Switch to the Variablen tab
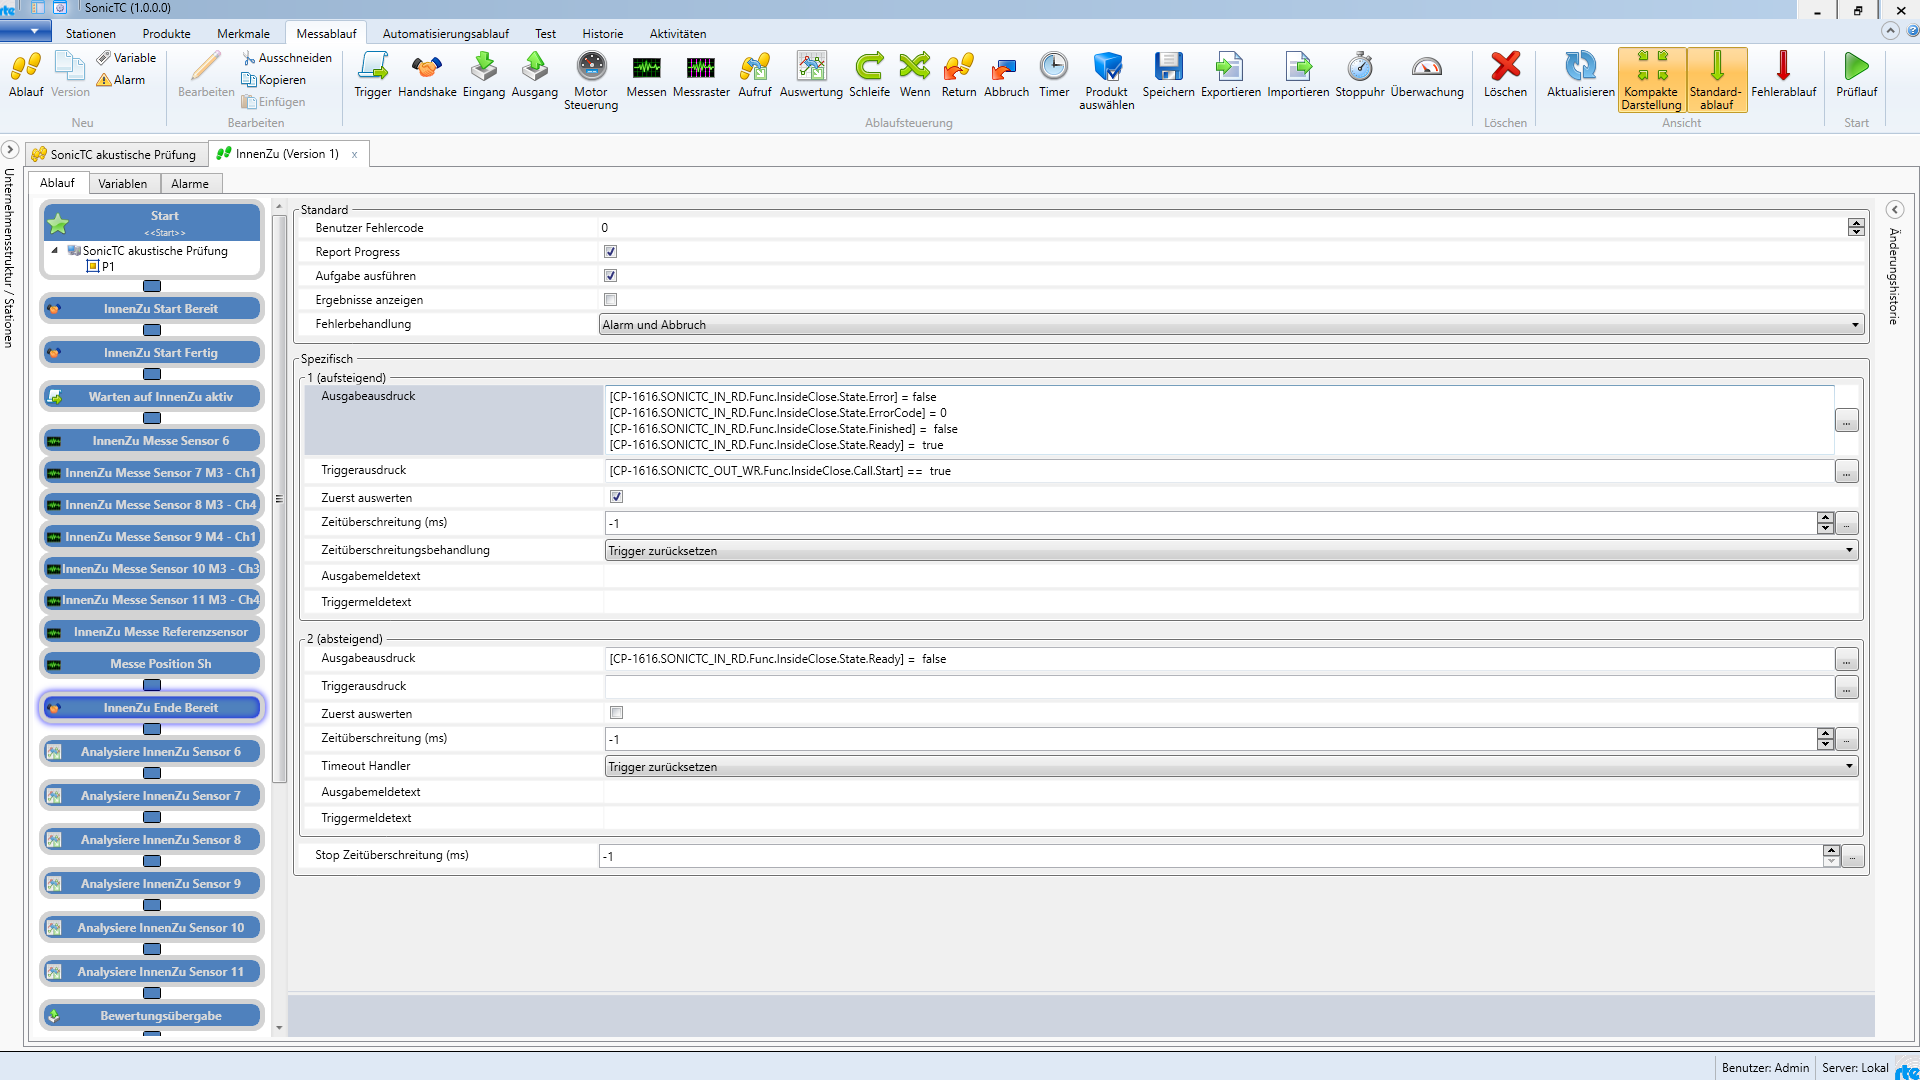The width and height of the screenshot is (1920, 1080). pyautogui.click(x=123, y=183)
